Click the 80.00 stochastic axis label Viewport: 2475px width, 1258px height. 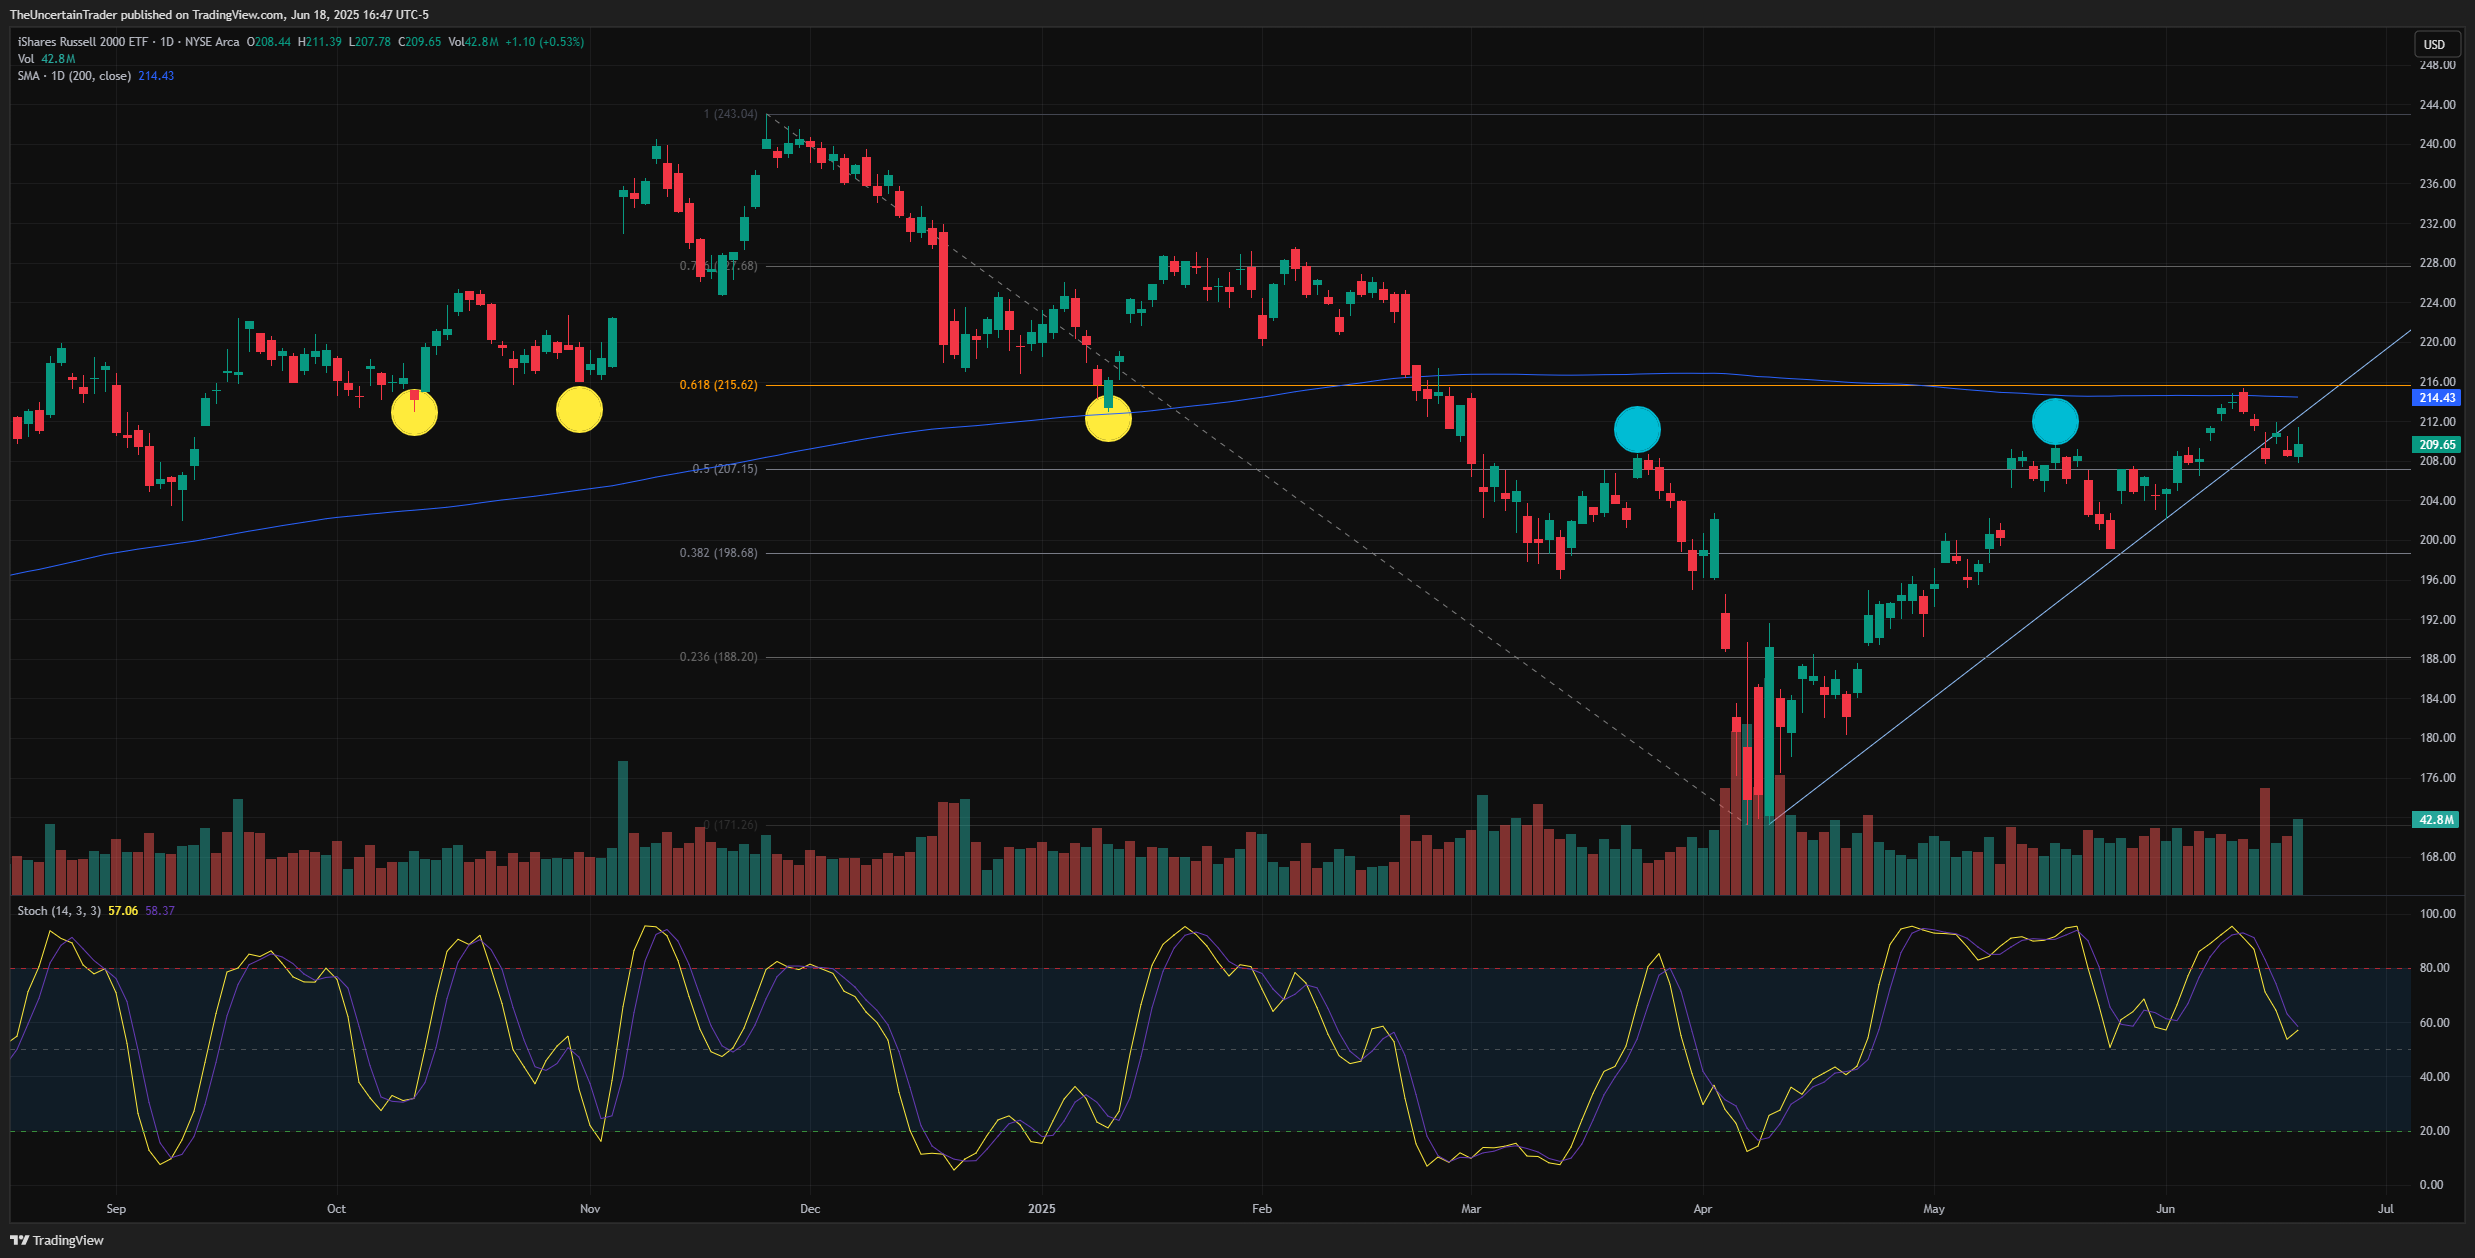(2434, 968)
